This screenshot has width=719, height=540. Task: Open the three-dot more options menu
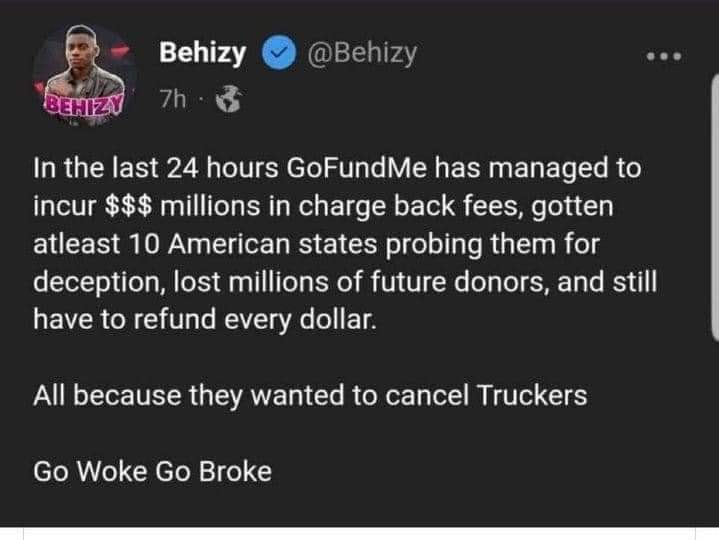(x=663, y=56)
